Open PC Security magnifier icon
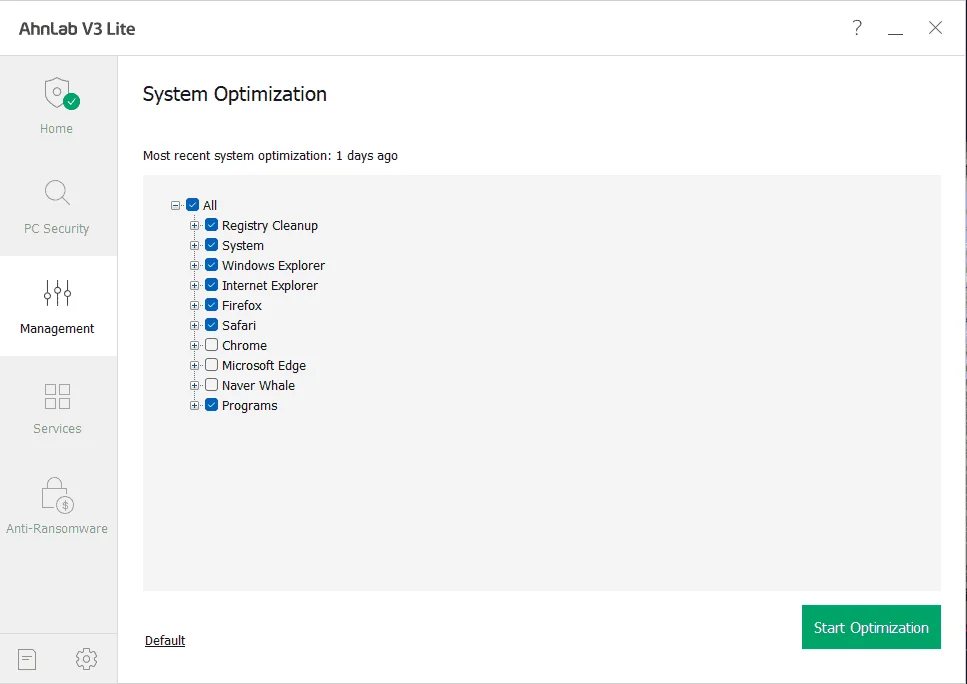The width and height of the screenshot is (967, 684). tap(57, 192)
